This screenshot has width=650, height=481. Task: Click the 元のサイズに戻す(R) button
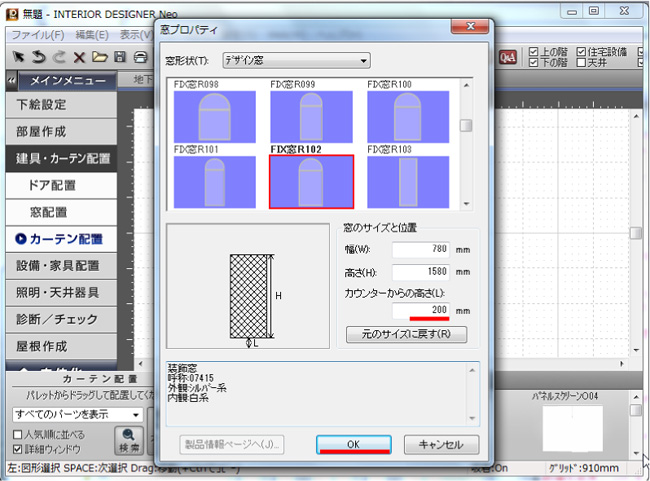coord(405,334)
